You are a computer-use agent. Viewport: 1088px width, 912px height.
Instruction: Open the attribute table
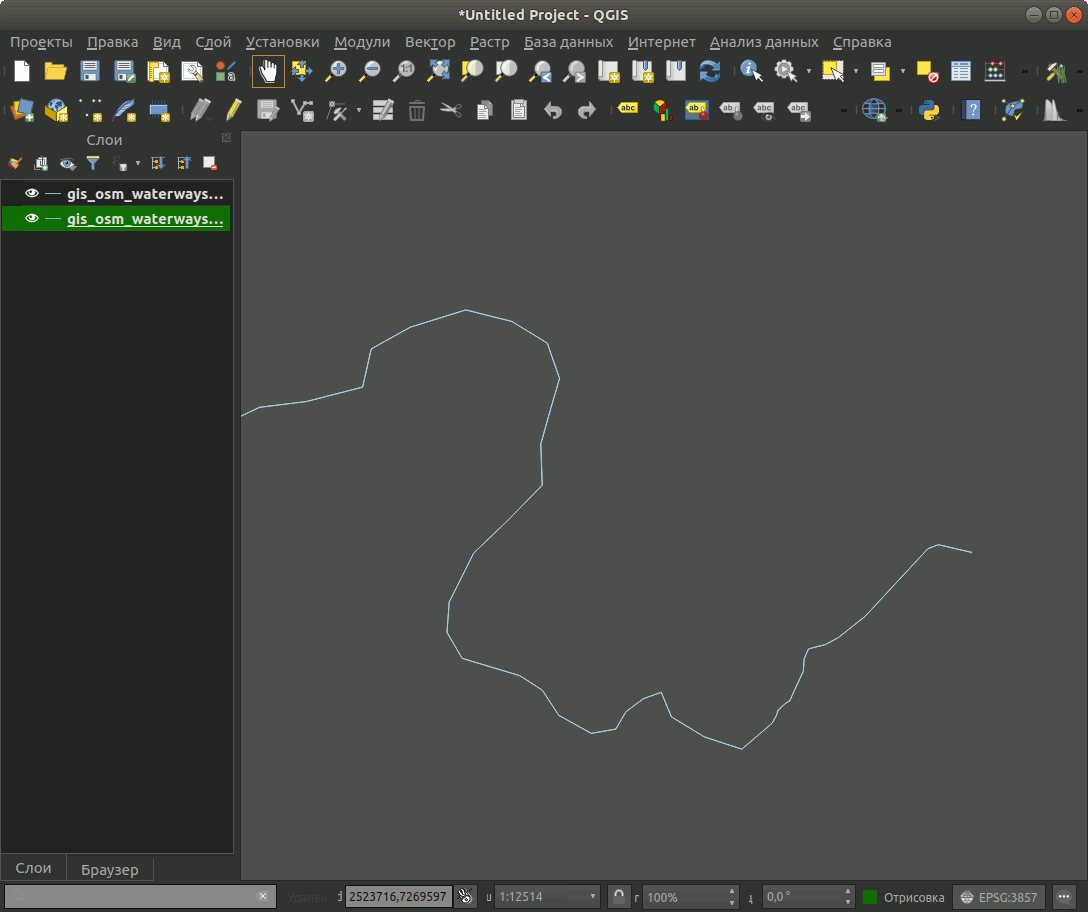(961, 71)
